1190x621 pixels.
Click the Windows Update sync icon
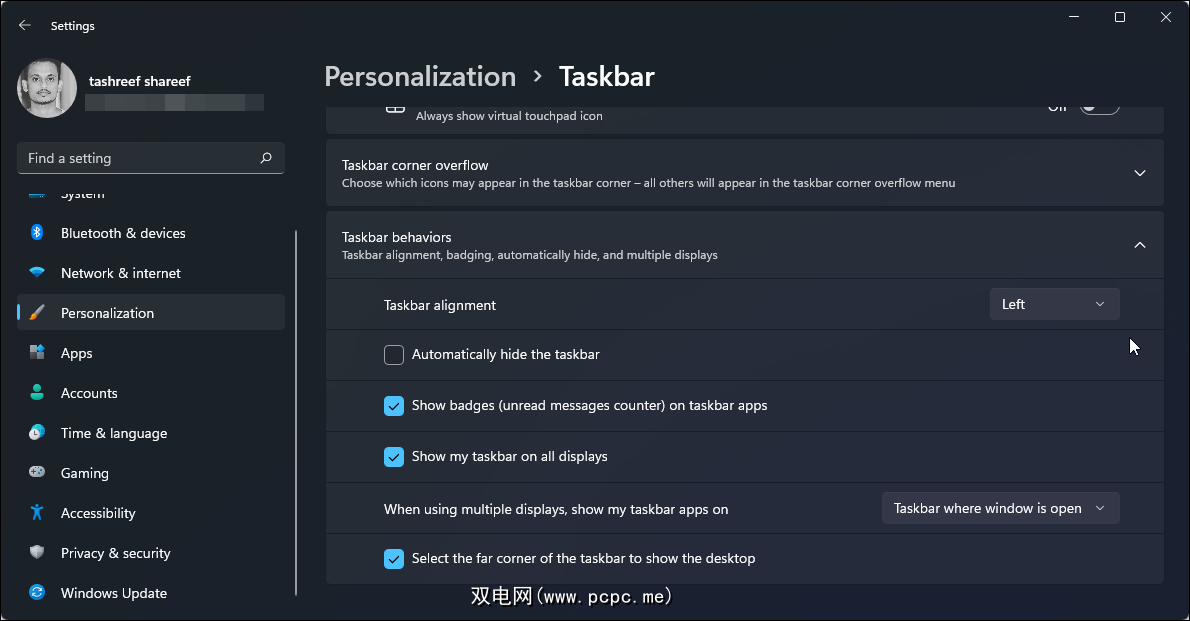point(37,593)
